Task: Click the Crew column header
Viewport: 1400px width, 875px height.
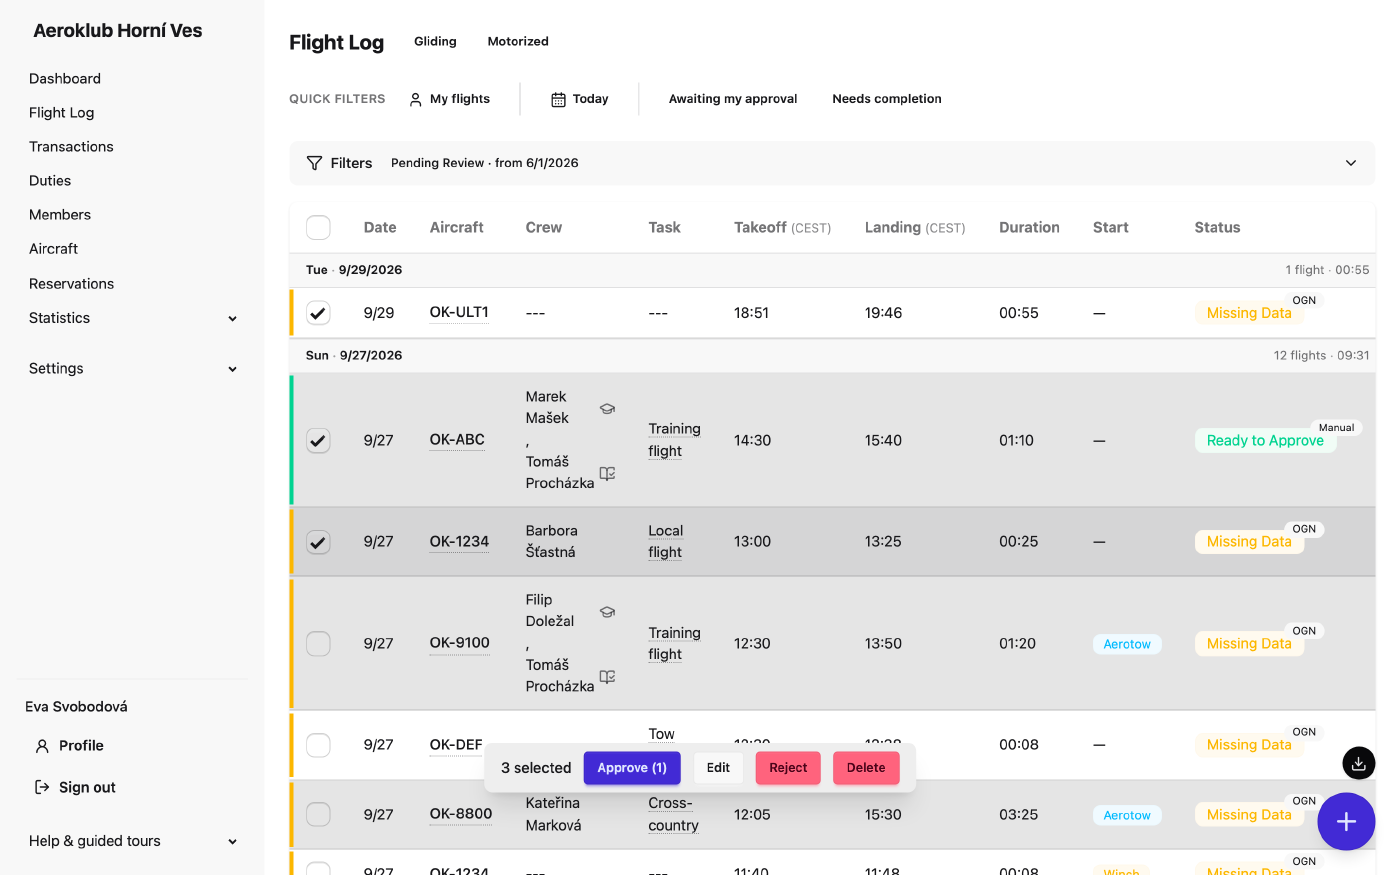Action: [x=544, y=228]
